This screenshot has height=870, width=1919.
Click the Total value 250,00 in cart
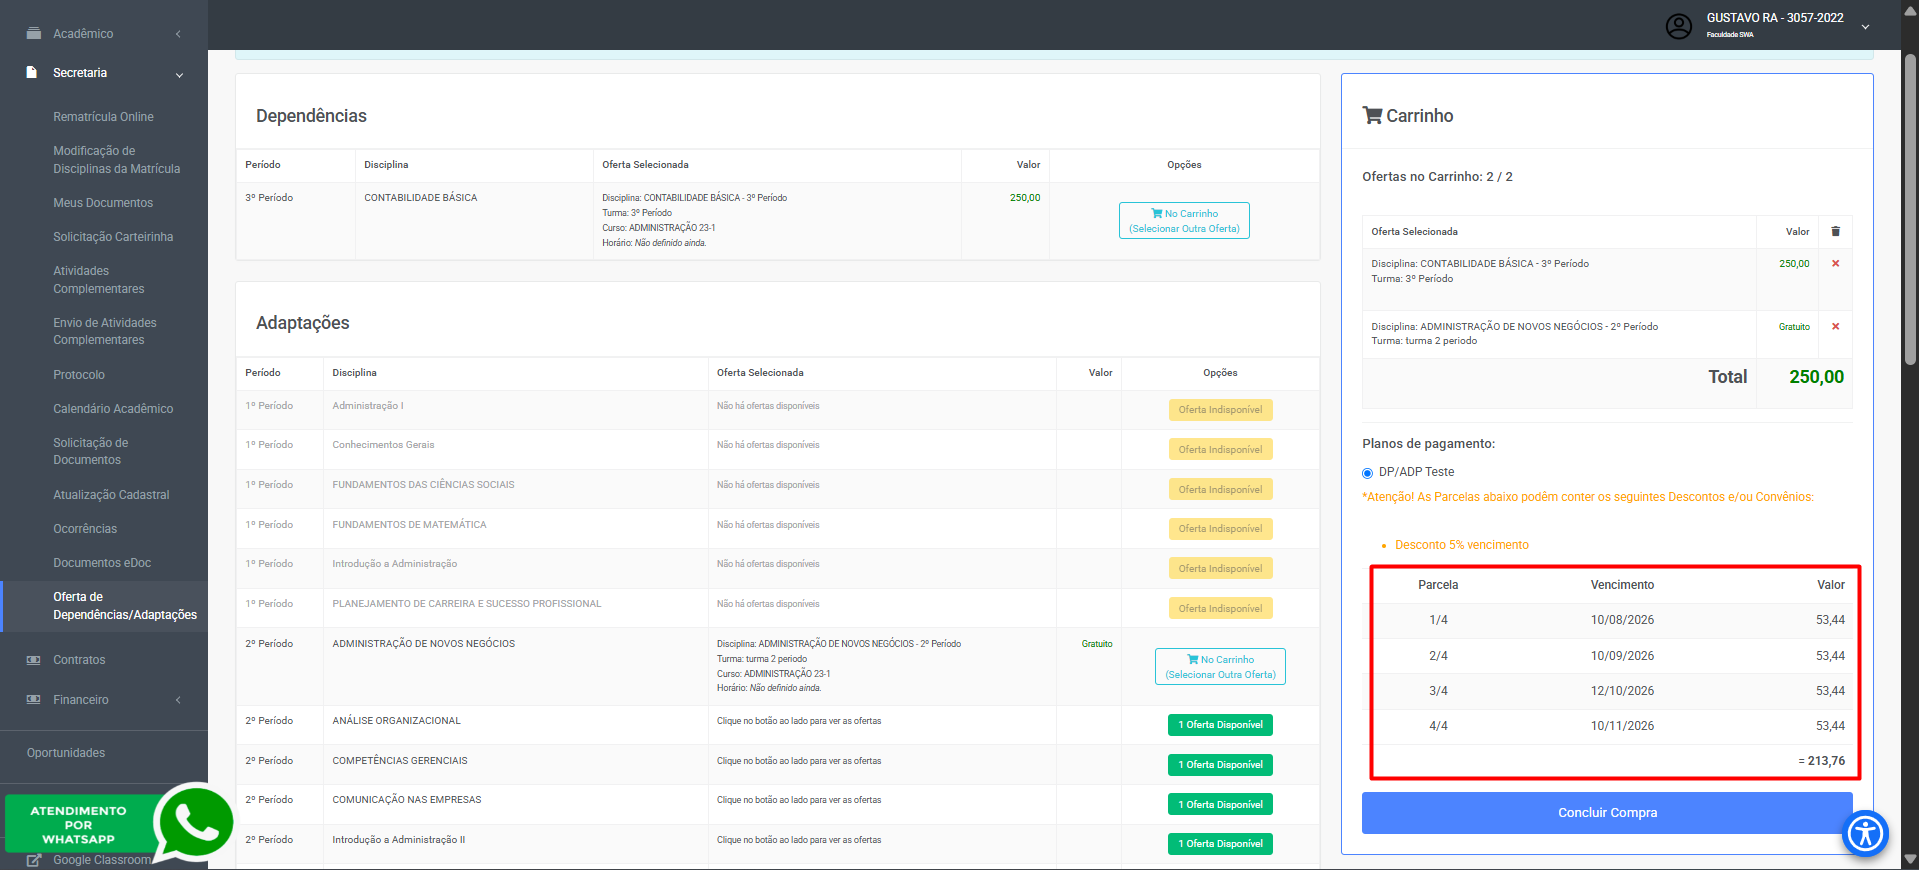tap(1816, 377)
